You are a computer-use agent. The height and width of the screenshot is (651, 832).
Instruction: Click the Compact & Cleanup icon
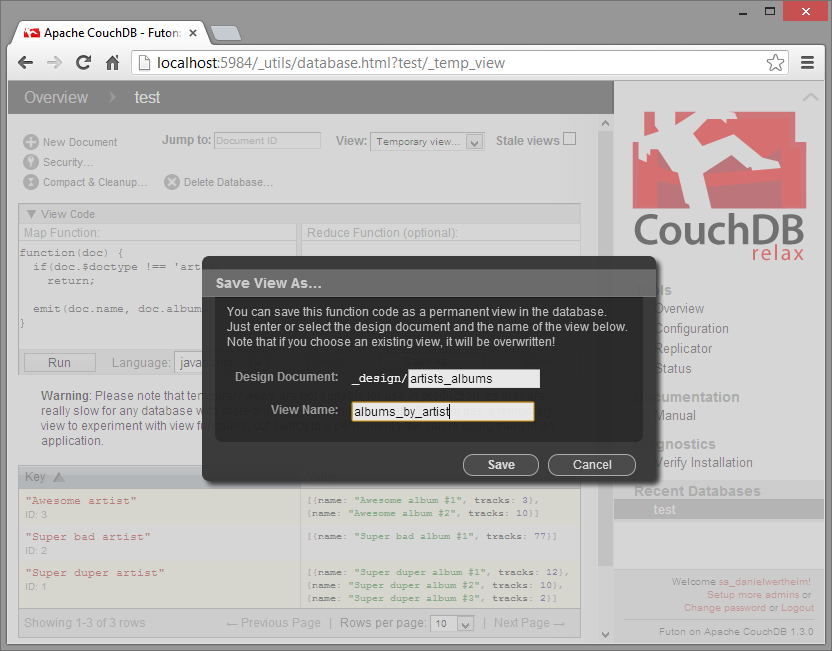pos(31,182)
